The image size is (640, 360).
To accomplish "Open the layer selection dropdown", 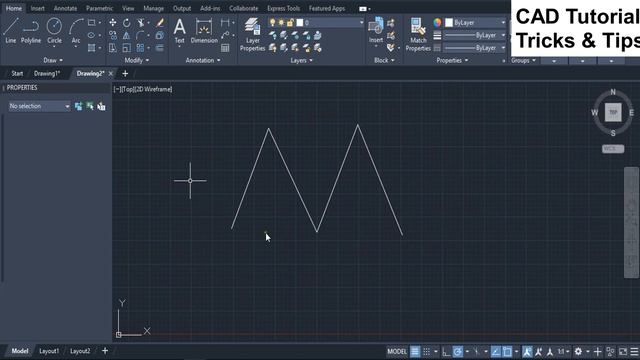I will tap(361, 22).
